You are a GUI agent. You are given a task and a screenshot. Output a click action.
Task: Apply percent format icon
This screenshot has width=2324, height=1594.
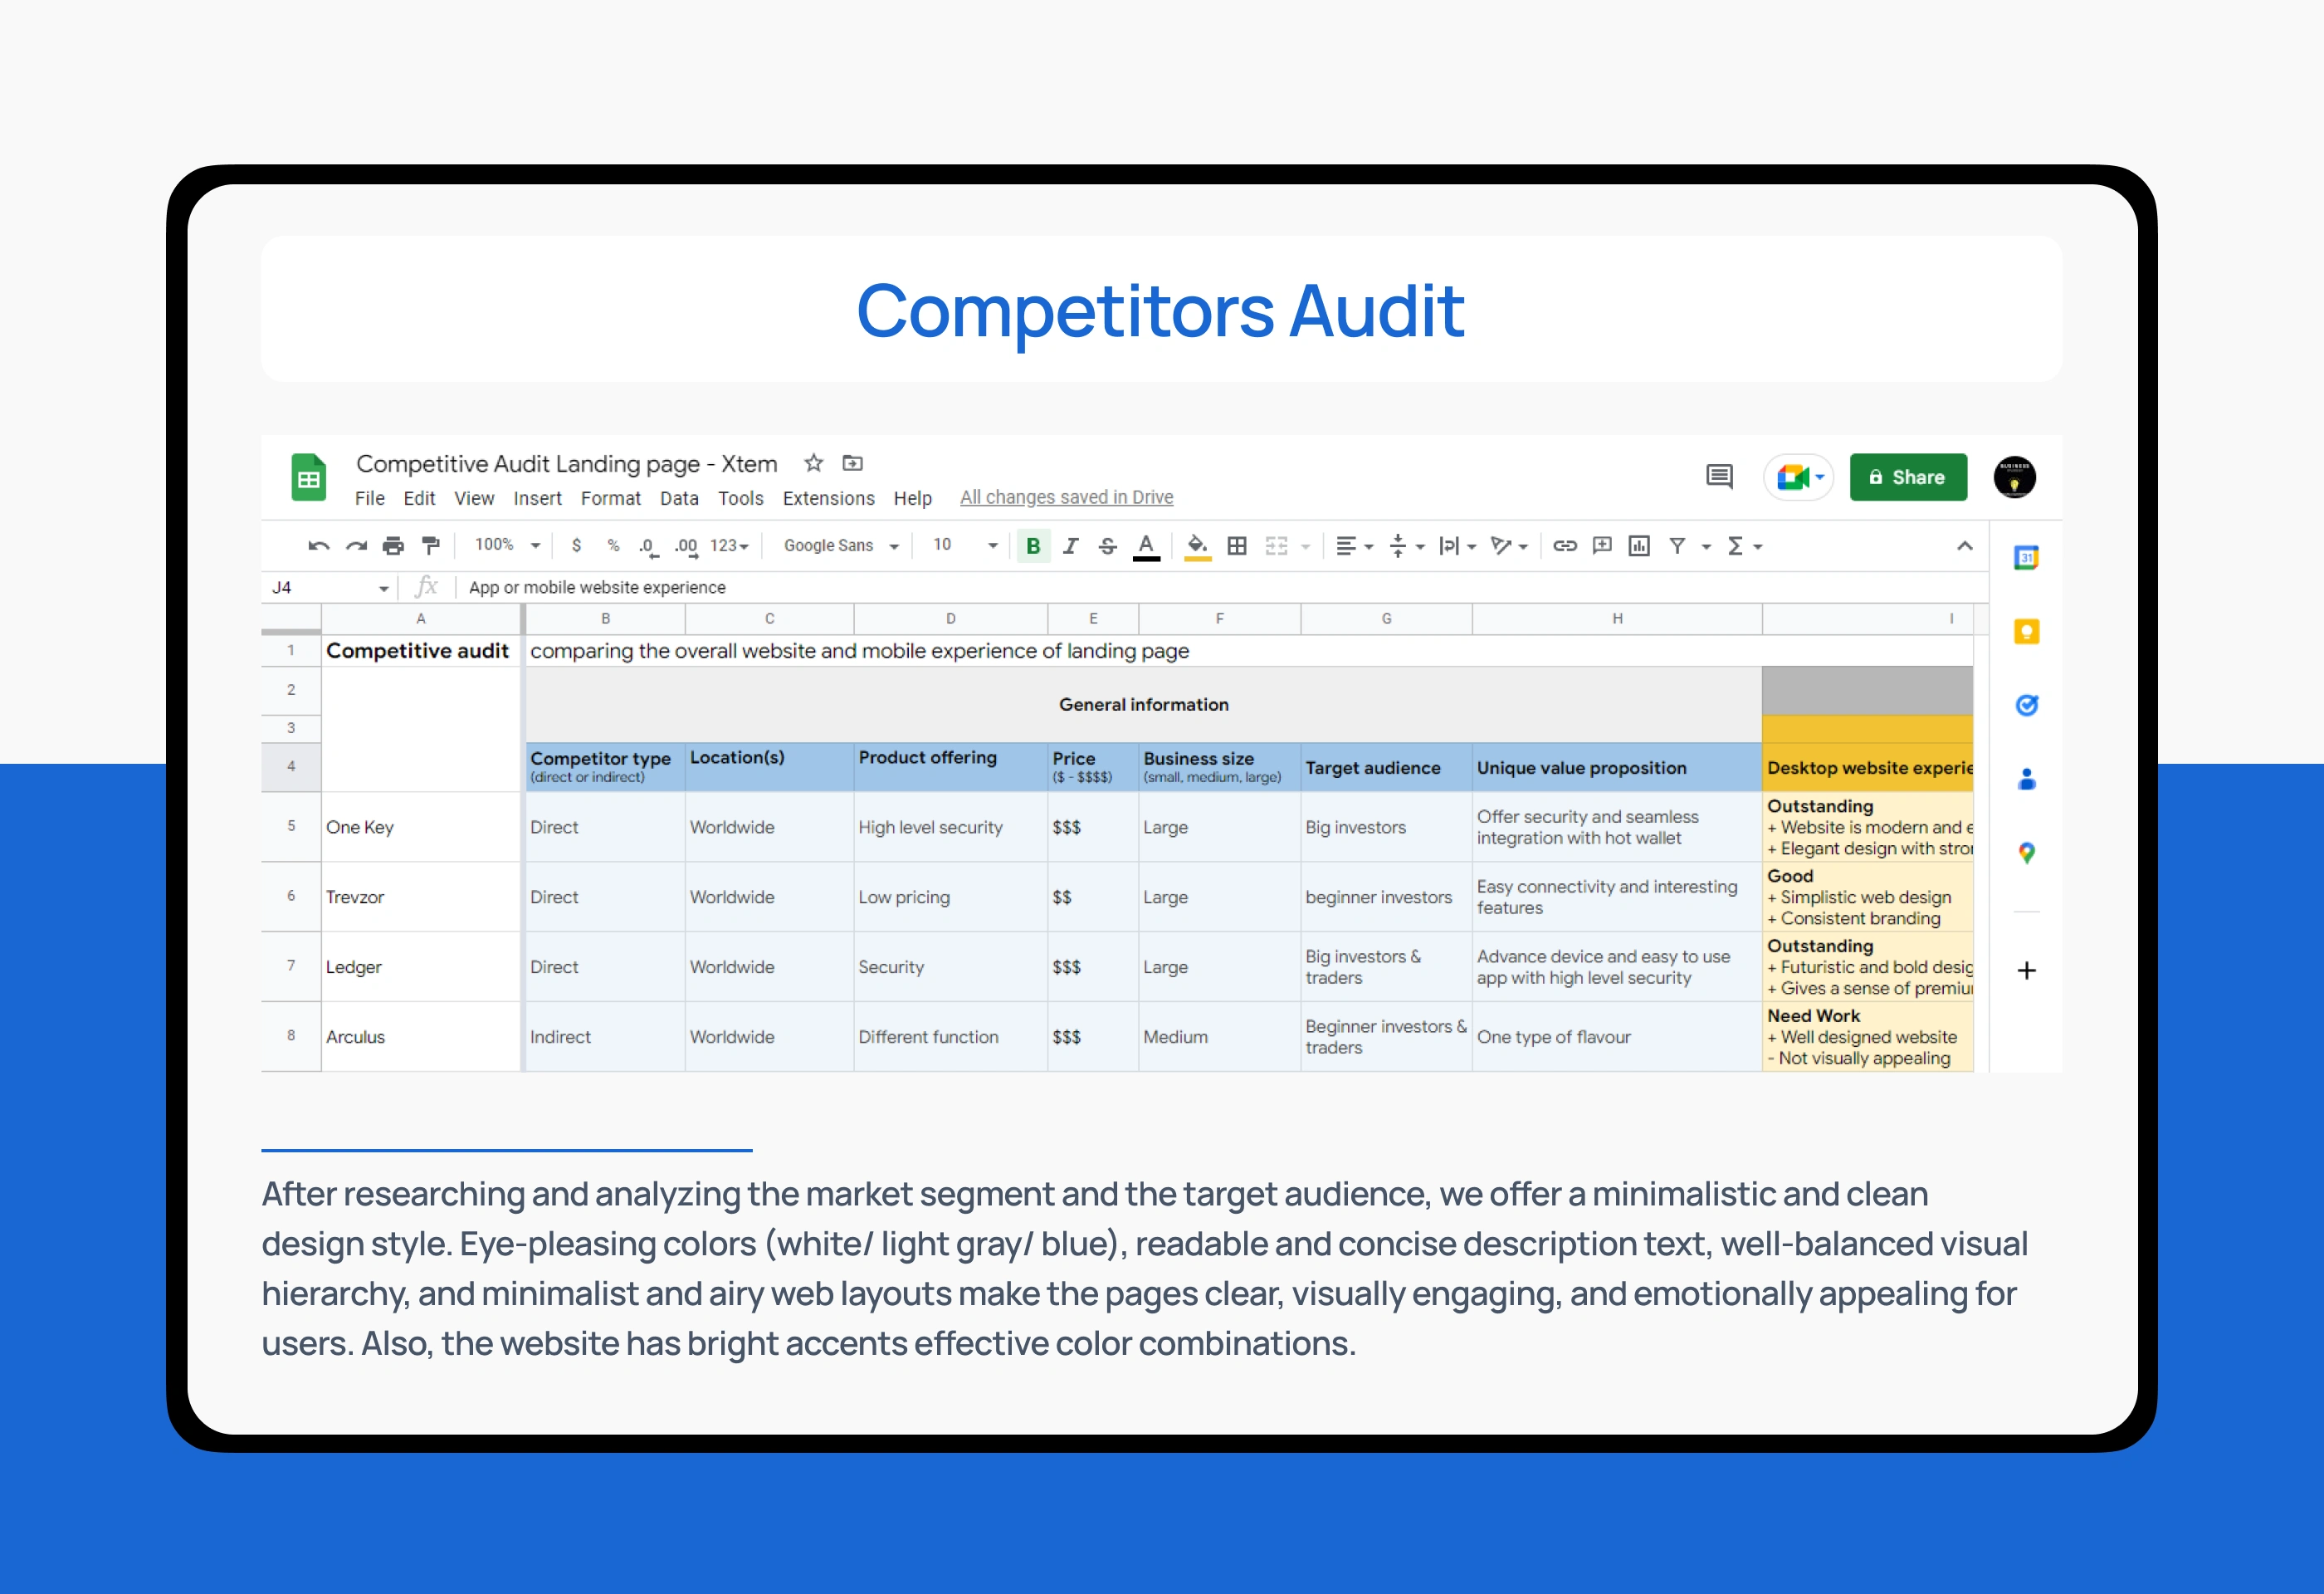tap(613, 546)
